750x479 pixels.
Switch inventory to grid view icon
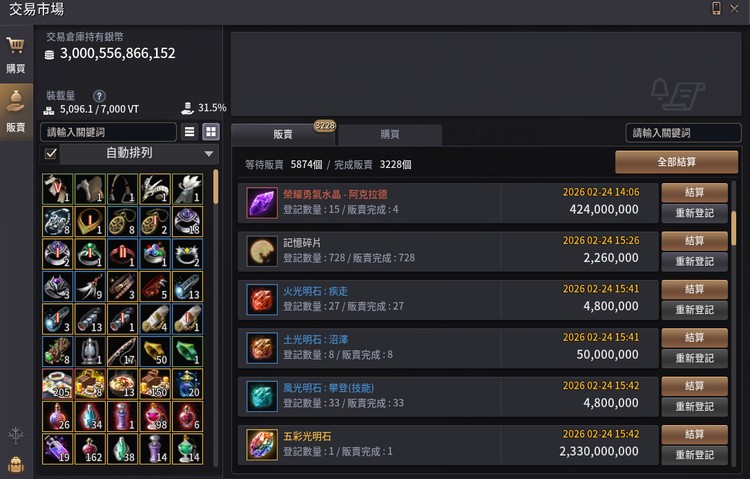tap(210, 132)
